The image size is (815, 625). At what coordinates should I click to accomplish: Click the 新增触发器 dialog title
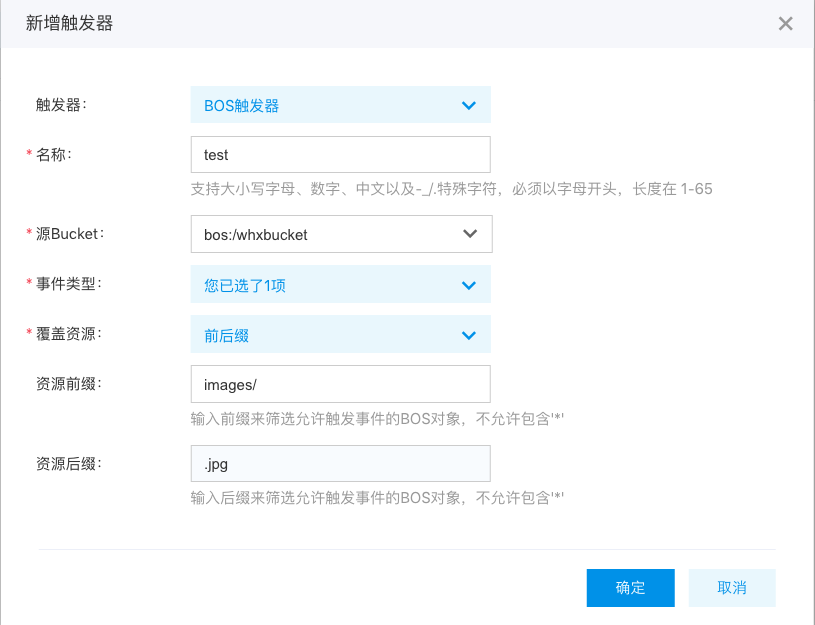click(69, 23)
